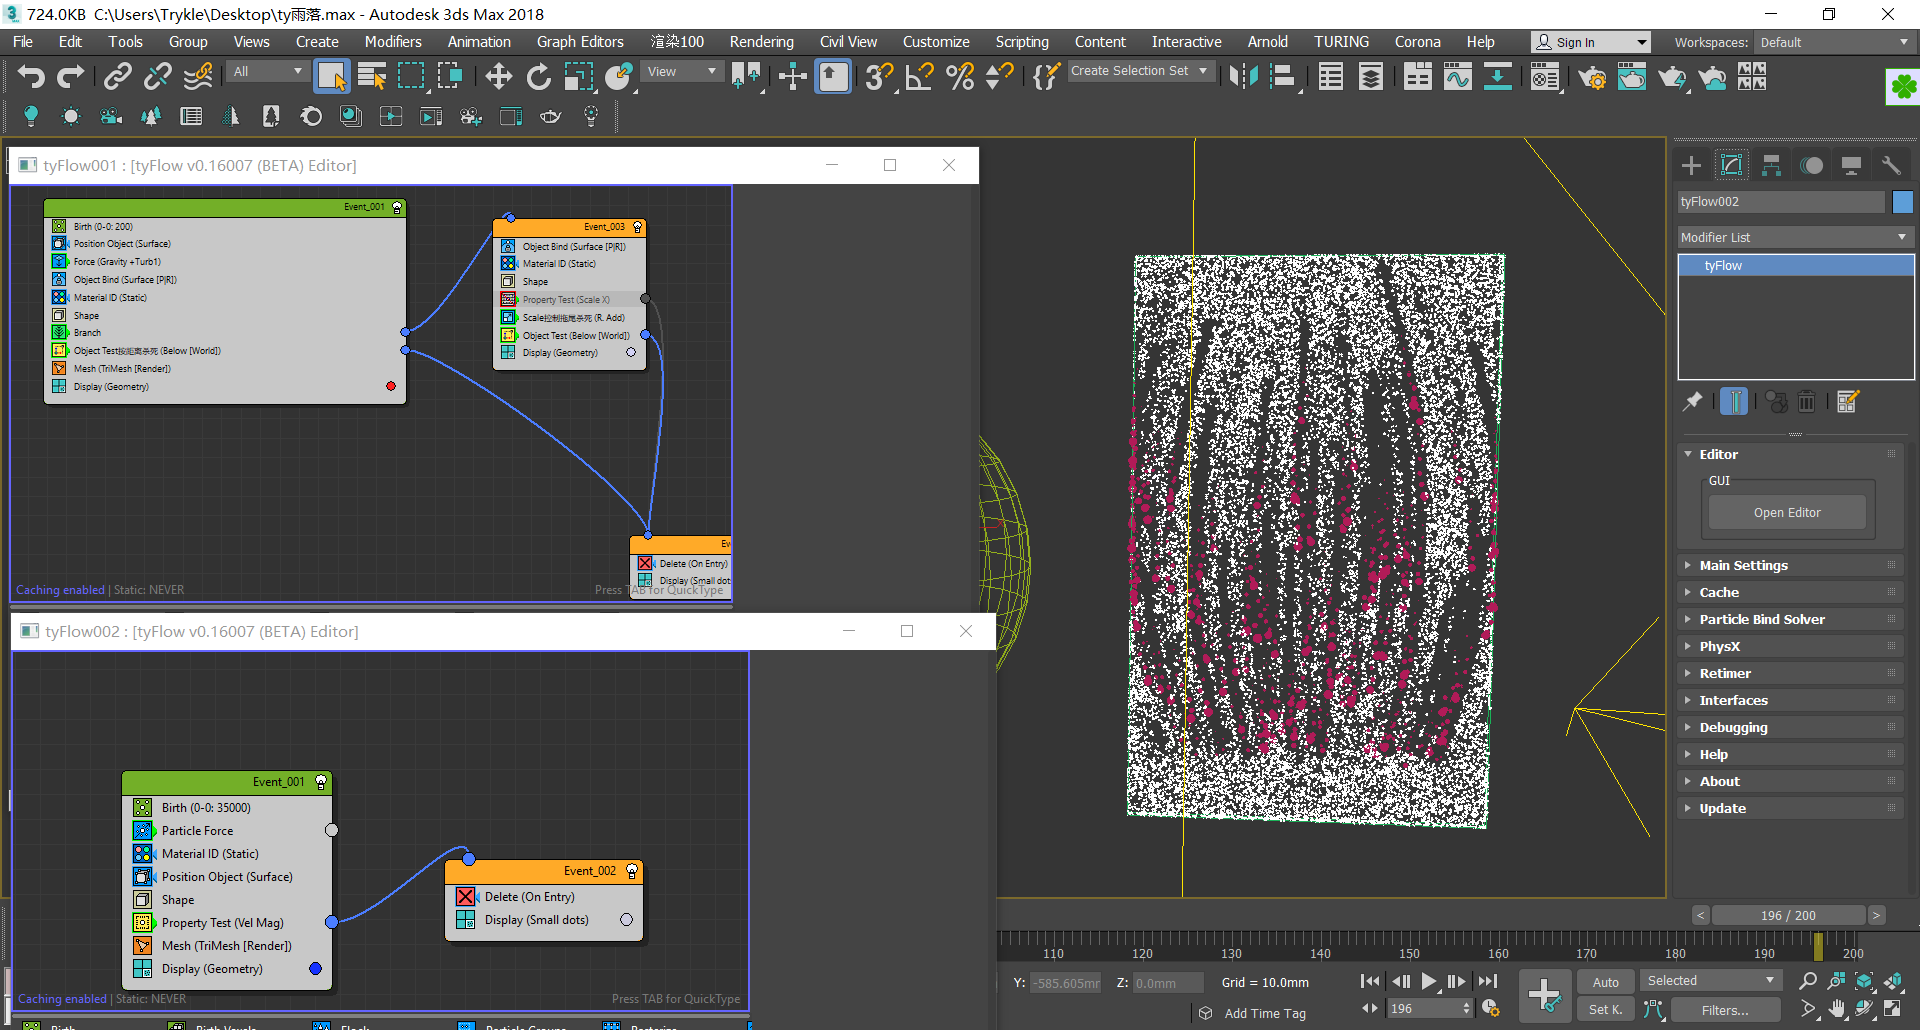Click the Undo arrow icon
The image size is (1920, 1030).
pyautogui.click(x=32, y=76)
